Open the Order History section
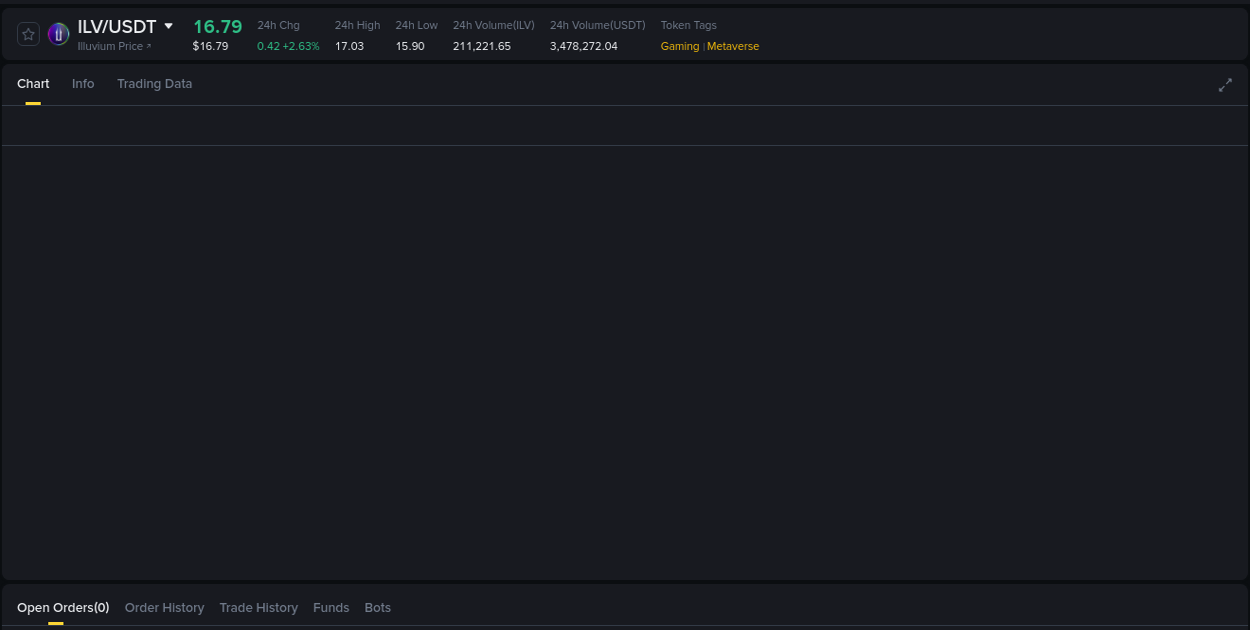The image size is (1250, 630). pos(164,607)
